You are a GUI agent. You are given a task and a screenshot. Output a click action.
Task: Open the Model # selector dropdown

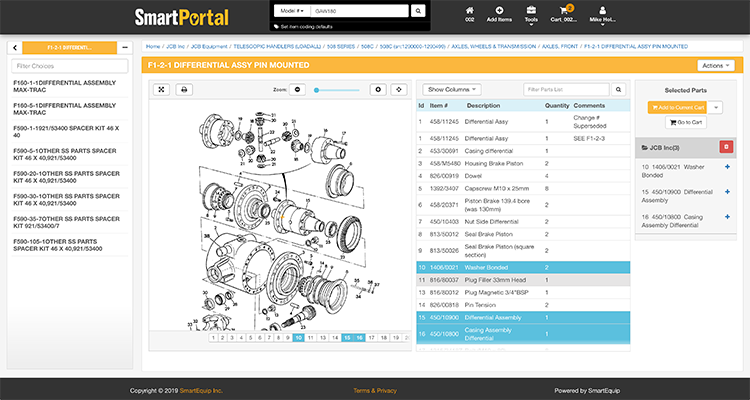coord(290,11)
